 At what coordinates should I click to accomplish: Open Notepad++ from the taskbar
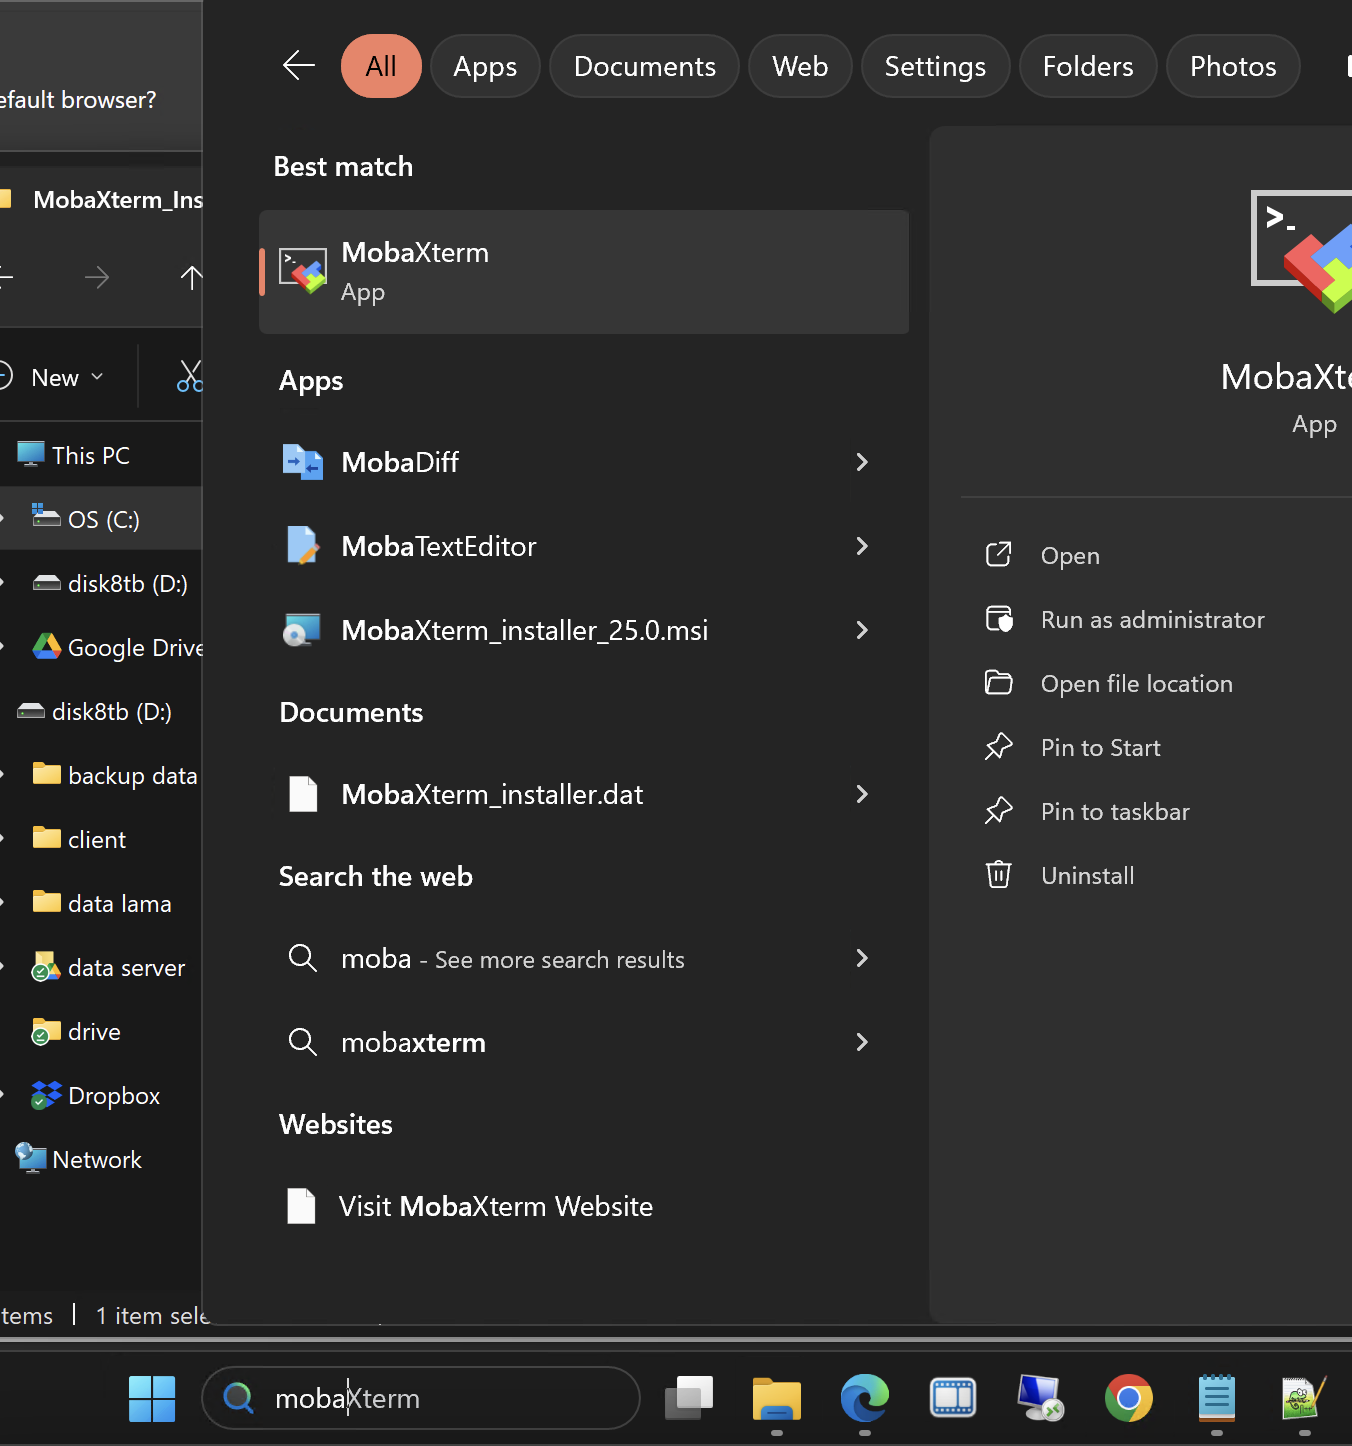1305,1398
